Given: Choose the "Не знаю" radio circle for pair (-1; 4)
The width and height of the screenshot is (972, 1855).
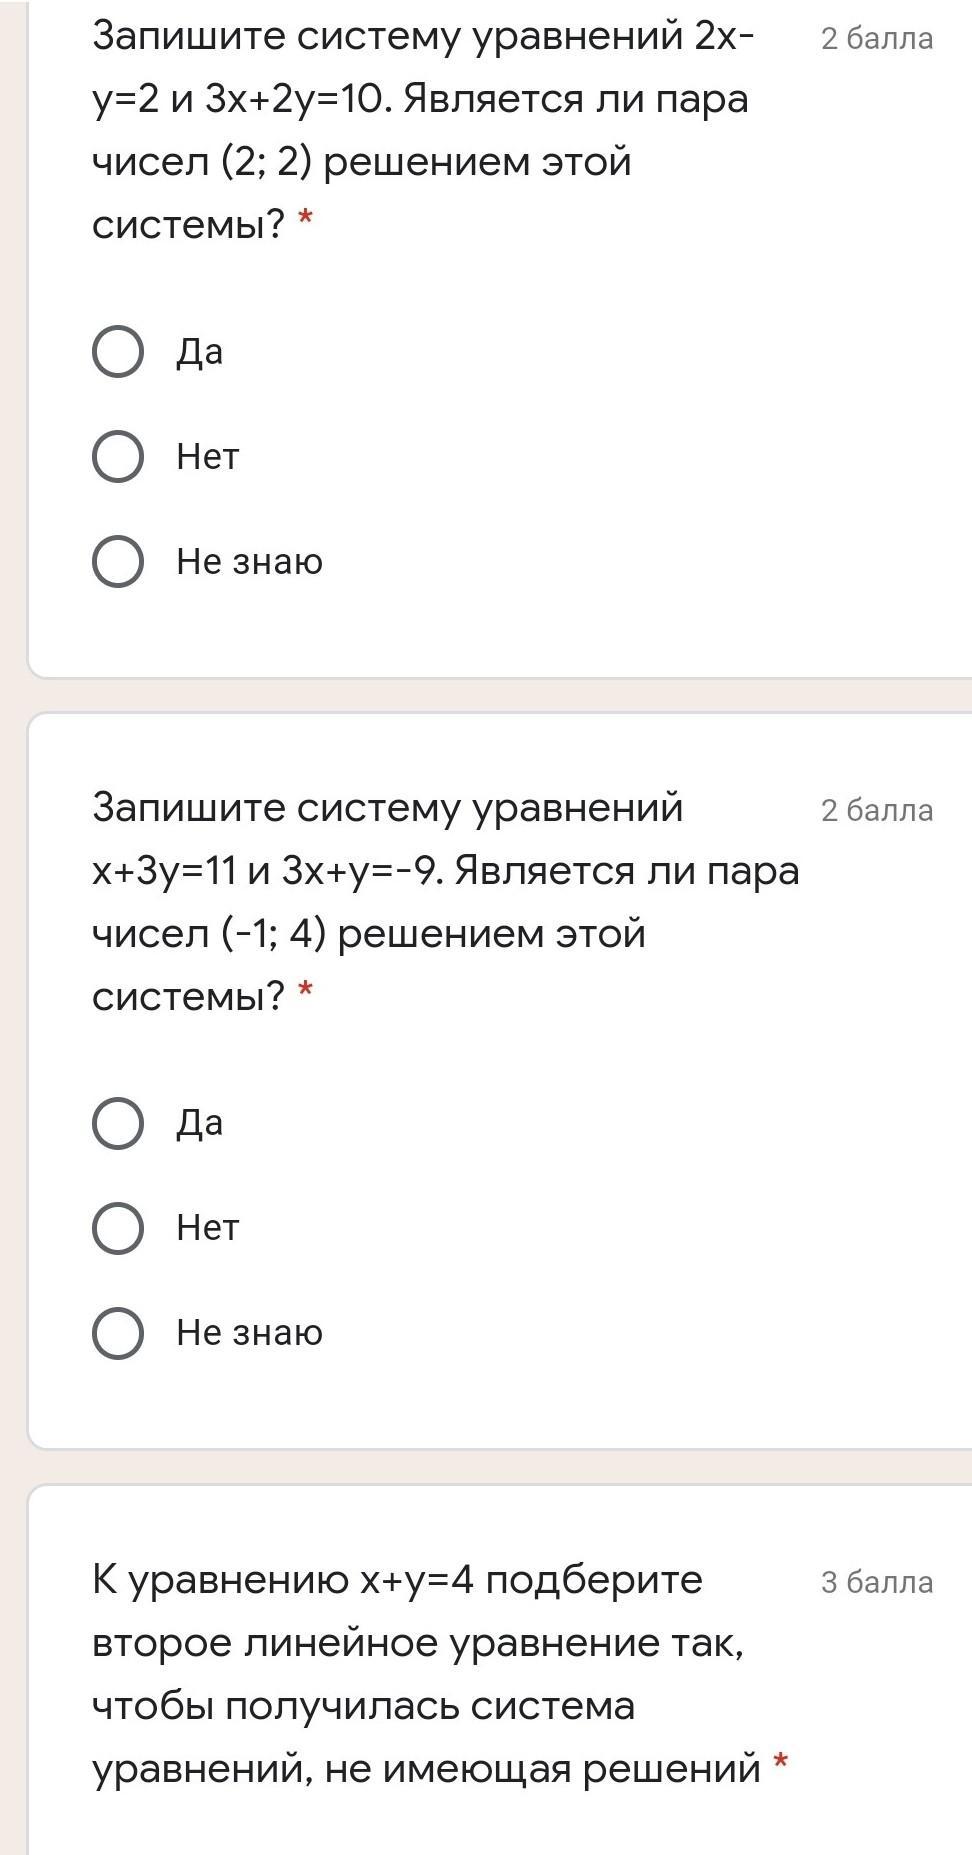Looking at the screenshot, I should coord(118,1333).
